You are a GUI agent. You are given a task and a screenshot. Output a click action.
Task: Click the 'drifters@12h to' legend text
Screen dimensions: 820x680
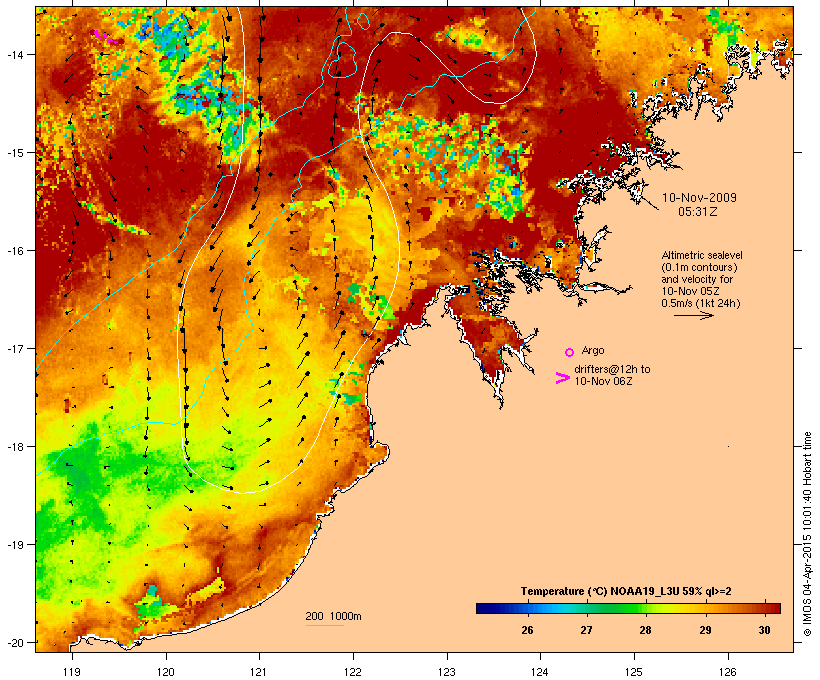(612, 369)
